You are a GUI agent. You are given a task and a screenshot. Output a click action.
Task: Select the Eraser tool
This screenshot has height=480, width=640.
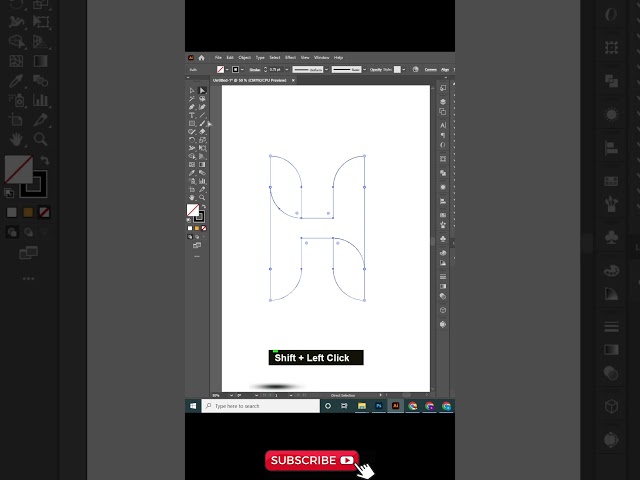pyautogui.click(x=202, y=131)
